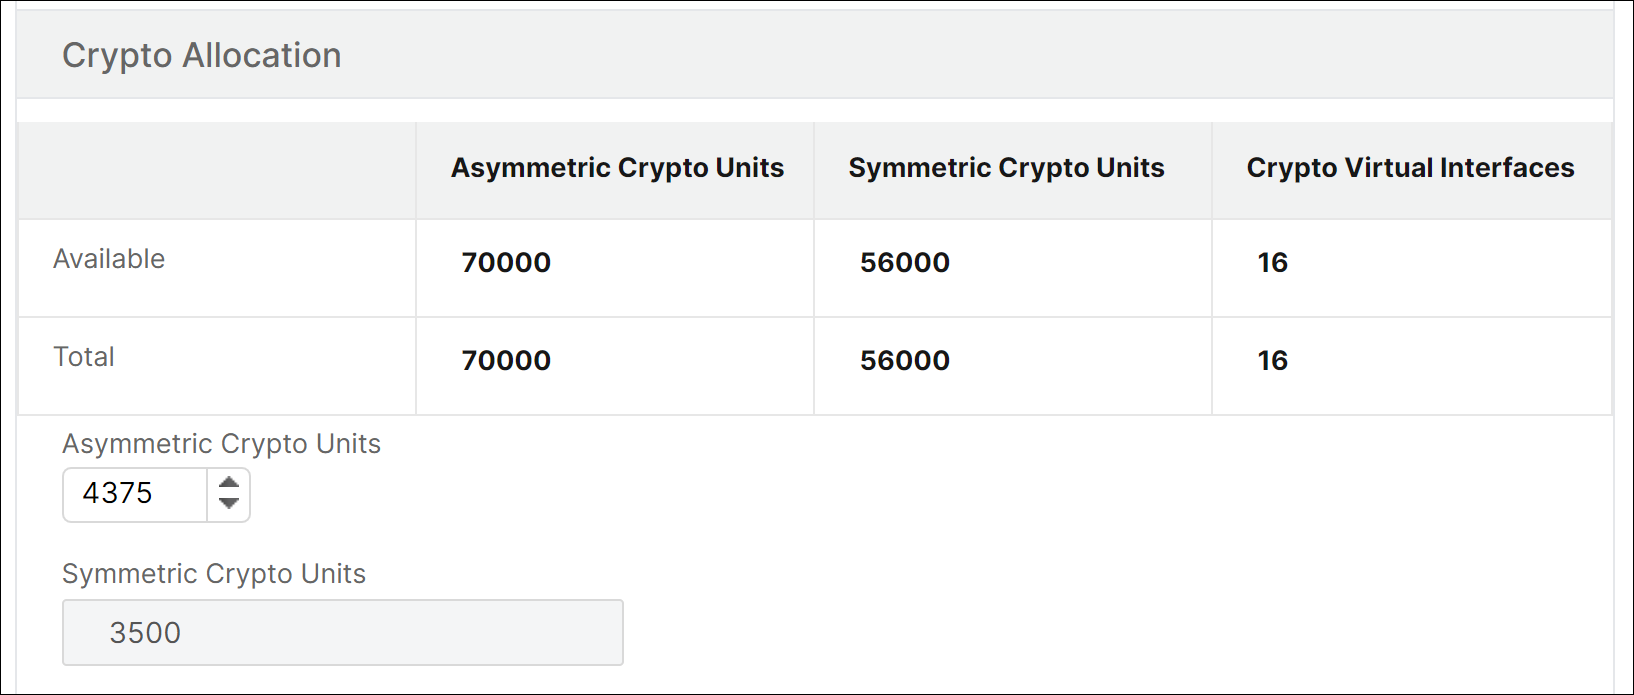Click the Asymmetric Crypto Units column header

click(617, 168)
